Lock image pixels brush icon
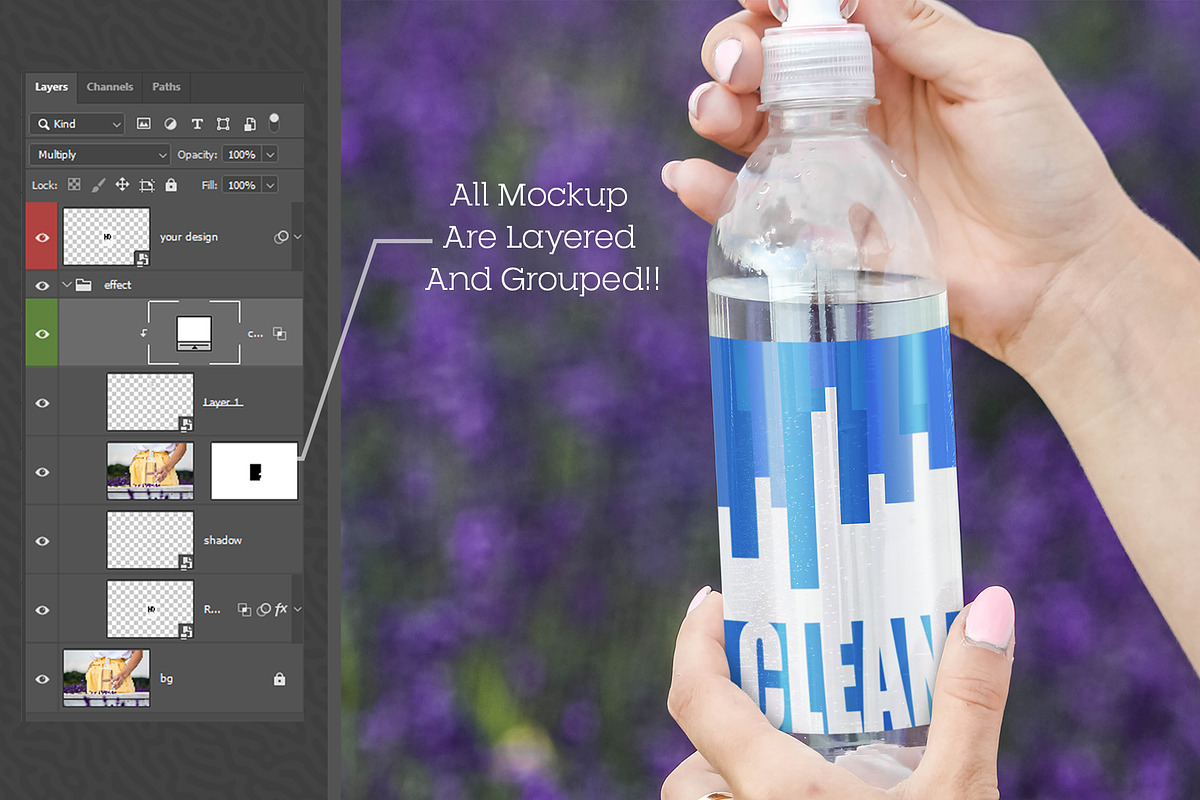The image size is (1200, 800). 98,185
